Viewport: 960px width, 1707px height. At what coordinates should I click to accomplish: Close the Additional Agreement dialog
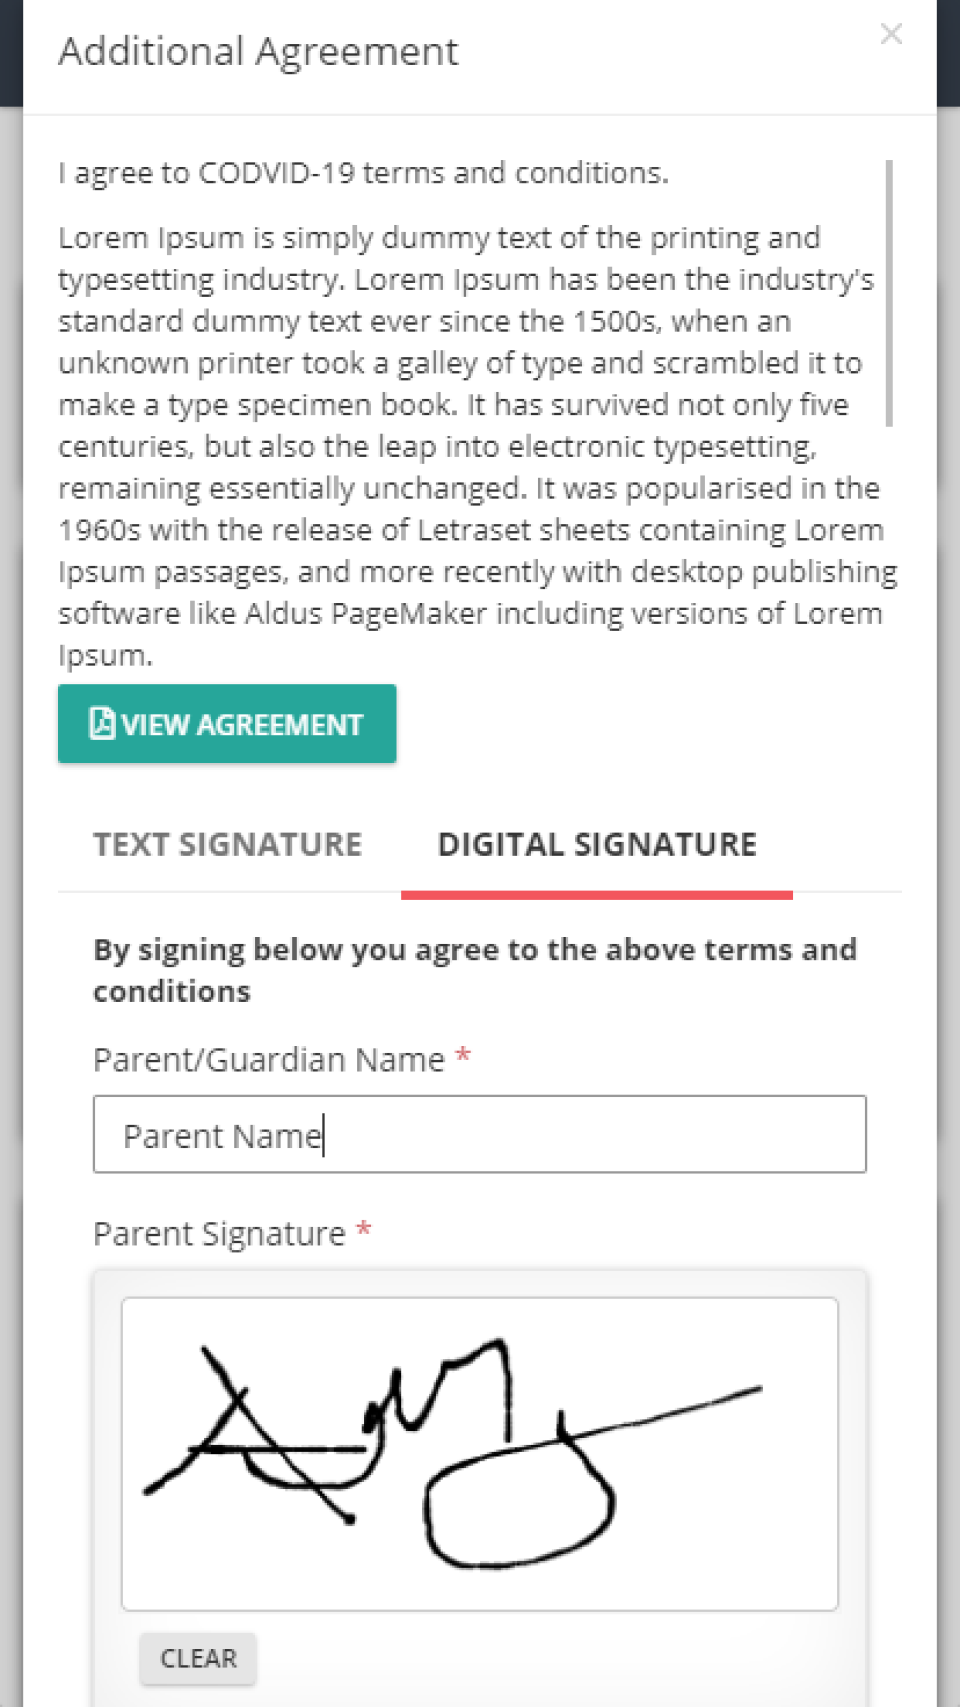[x=891, y=34]
